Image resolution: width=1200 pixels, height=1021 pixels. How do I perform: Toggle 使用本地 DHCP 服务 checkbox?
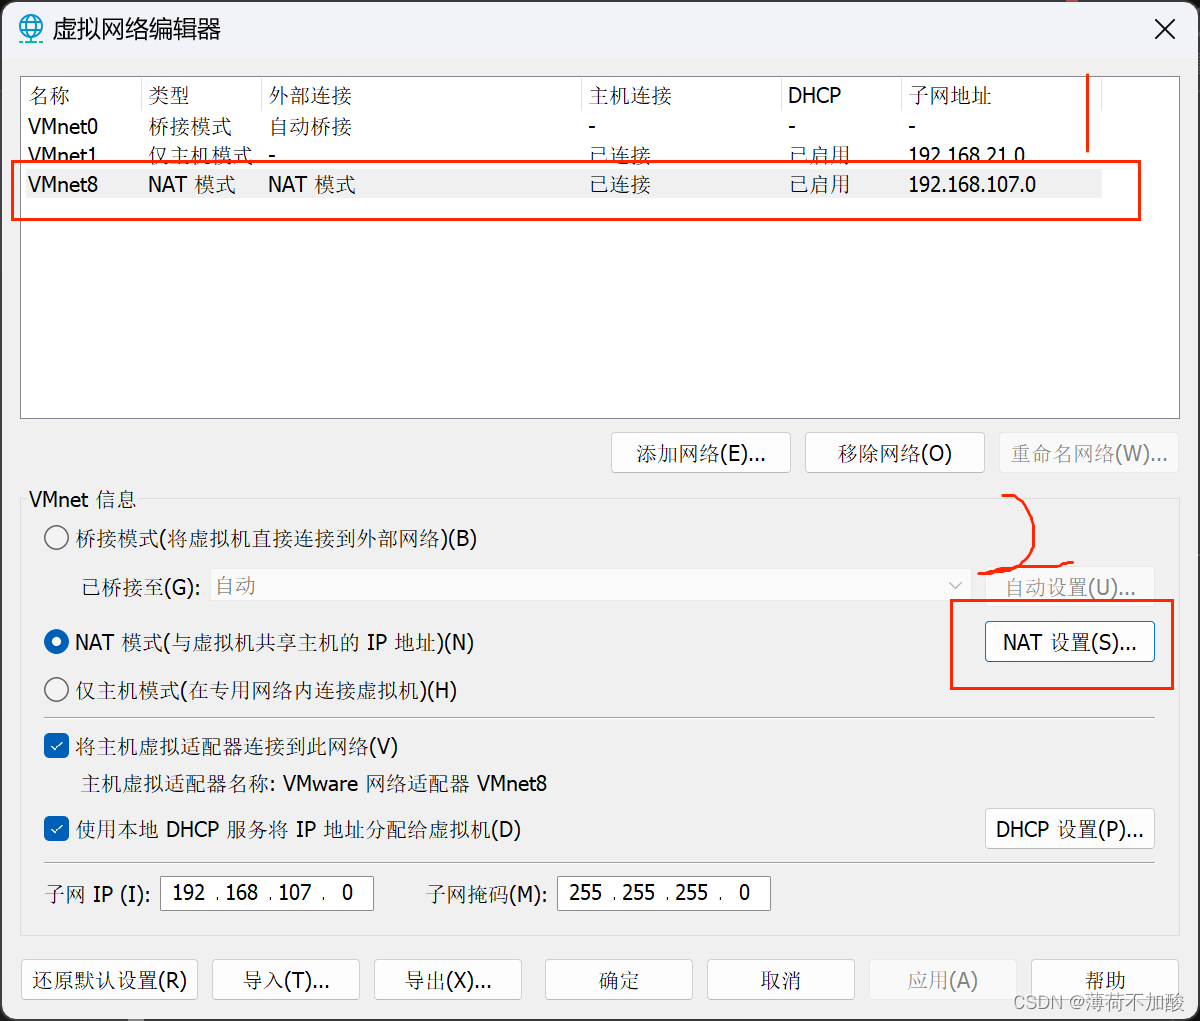coord(57,829)
